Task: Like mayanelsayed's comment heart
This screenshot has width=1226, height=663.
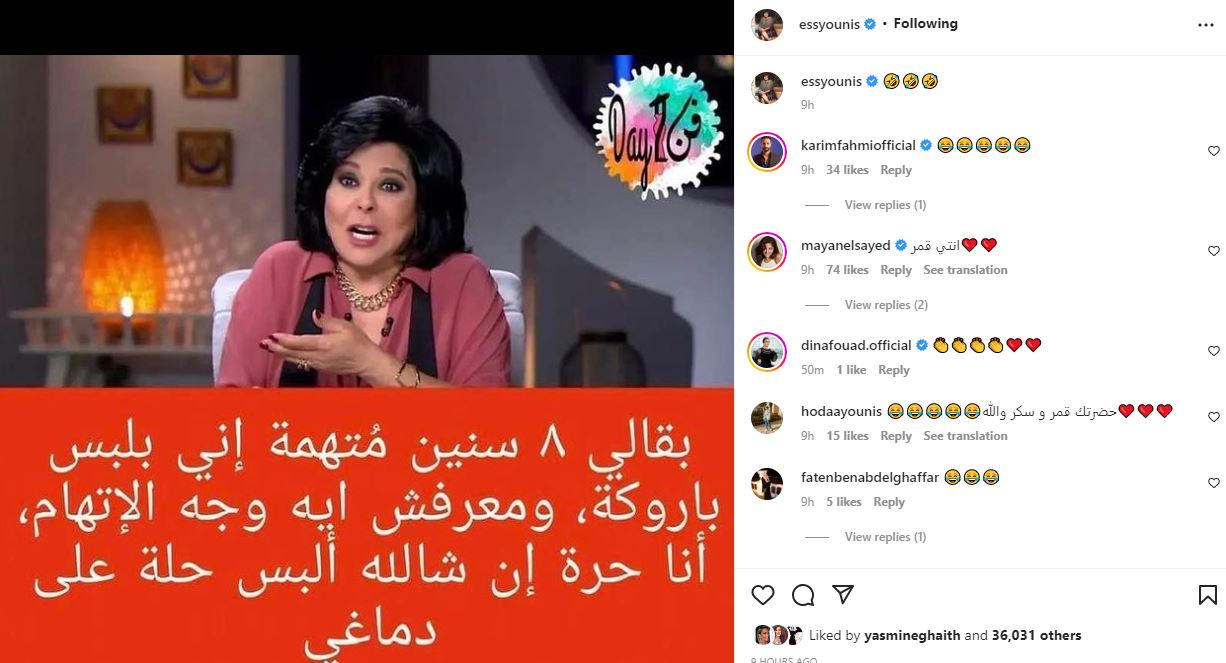Action: [1214, 251]
